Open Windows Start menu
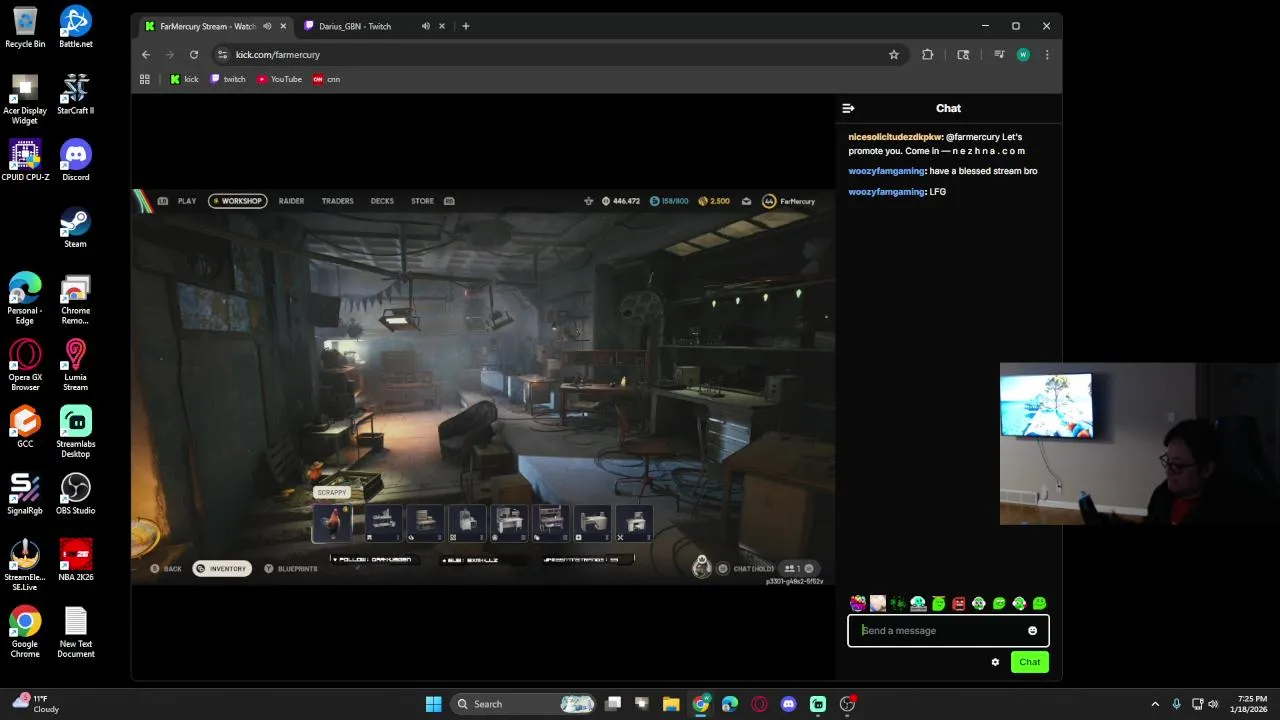Viewport: 1280px width, 720px height. coord(433,704)
